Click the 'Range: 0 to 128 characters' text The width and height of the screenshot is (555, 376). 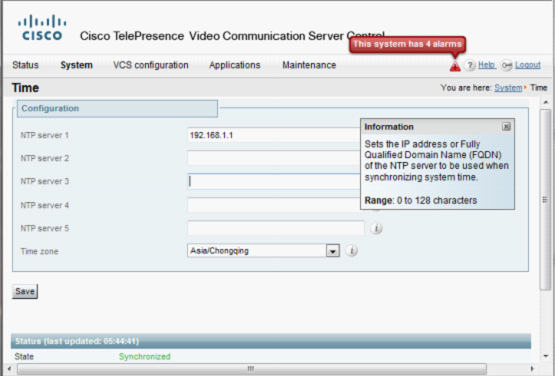(421, 201)
